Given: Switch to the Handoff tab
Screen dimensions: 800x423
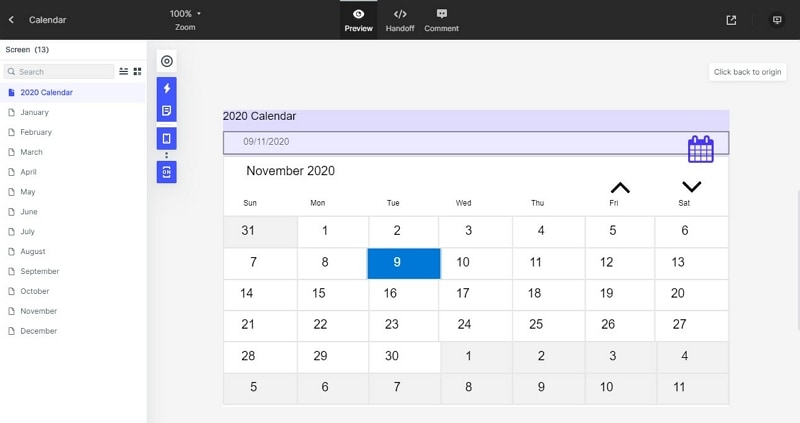Looking at the screenshot, I should coord(400,20).
